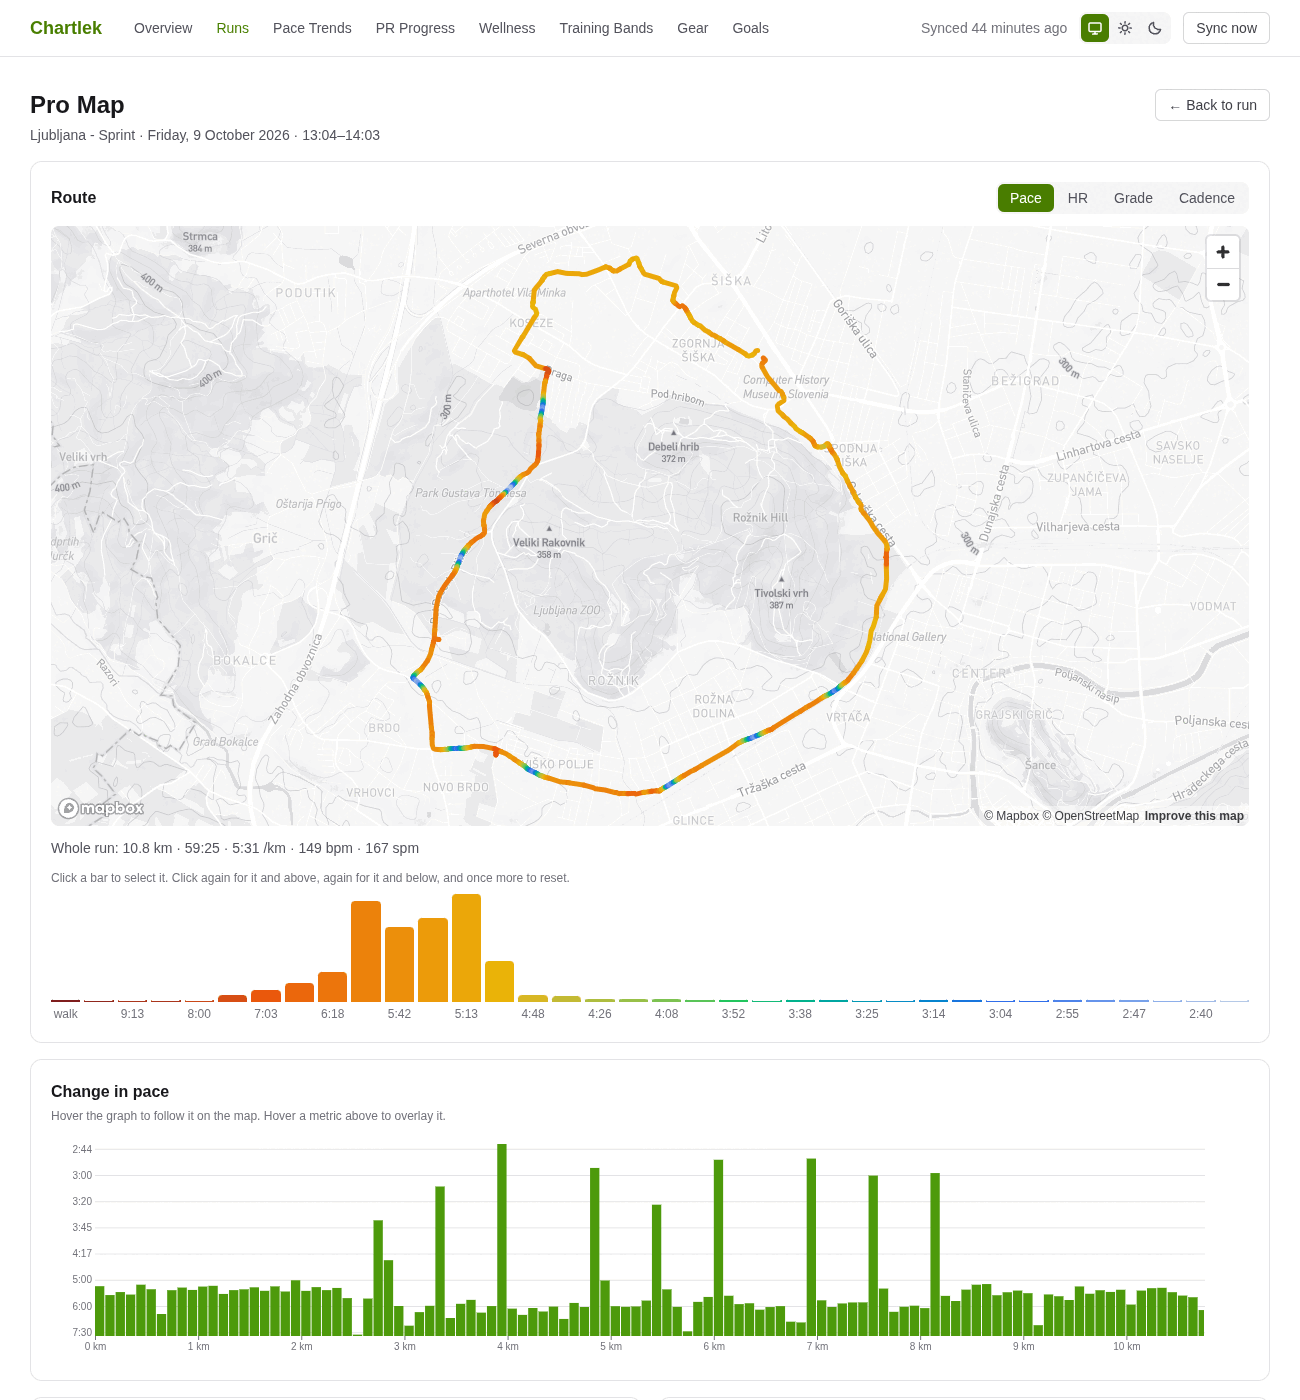Viewport: 1300px width, 1400px height.
Task: Click the Ljubljana ZOO map label
Action: [x=567, y=610]
